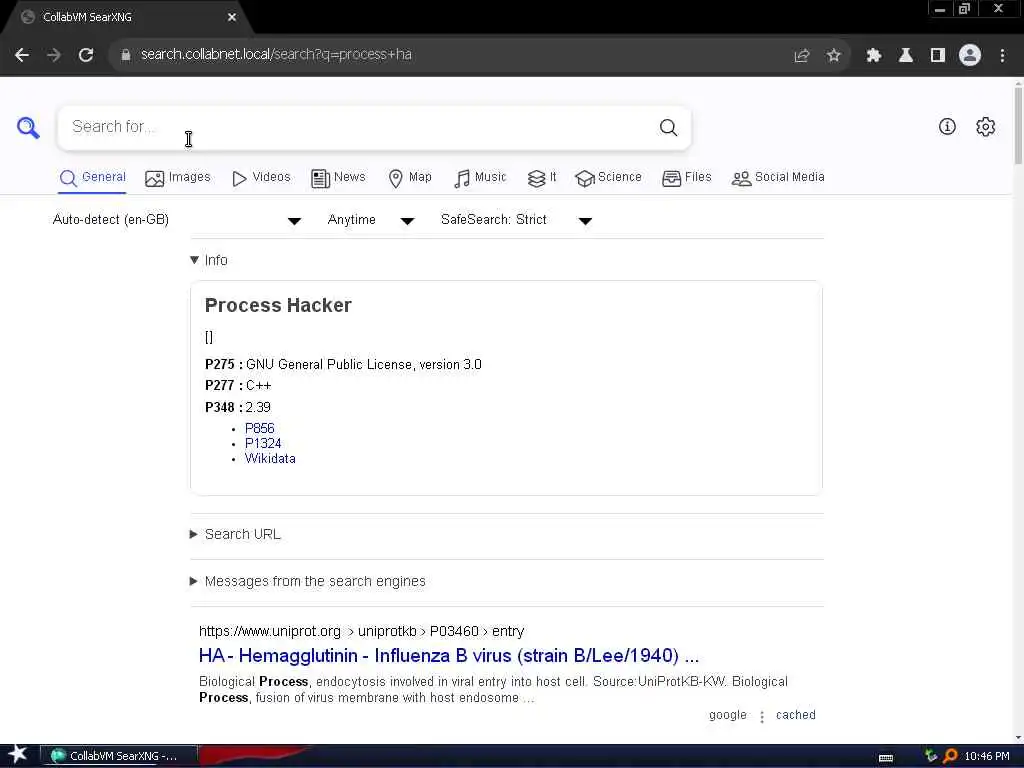1024x768 pixels.
Task: Close the CollabVM SearXNG tab
Action: (232, 18)
